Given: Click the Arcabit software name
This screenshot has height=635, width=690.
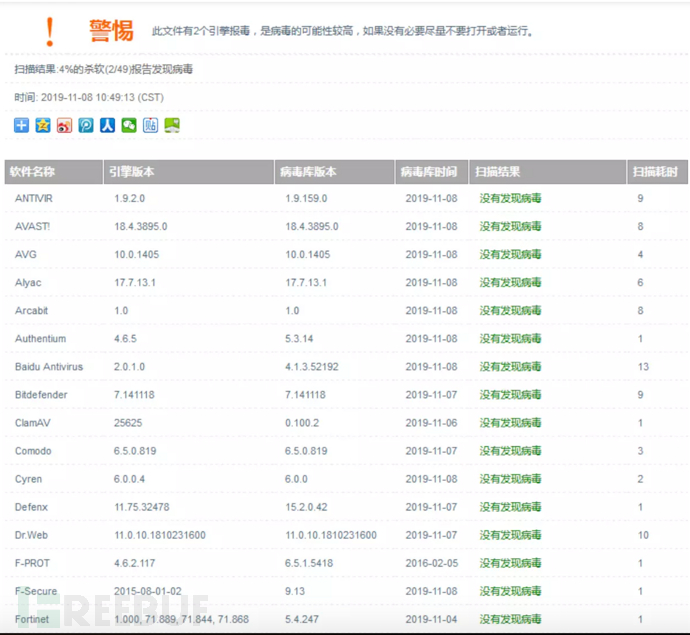Looking at the screenshot, I should point(31,311).
